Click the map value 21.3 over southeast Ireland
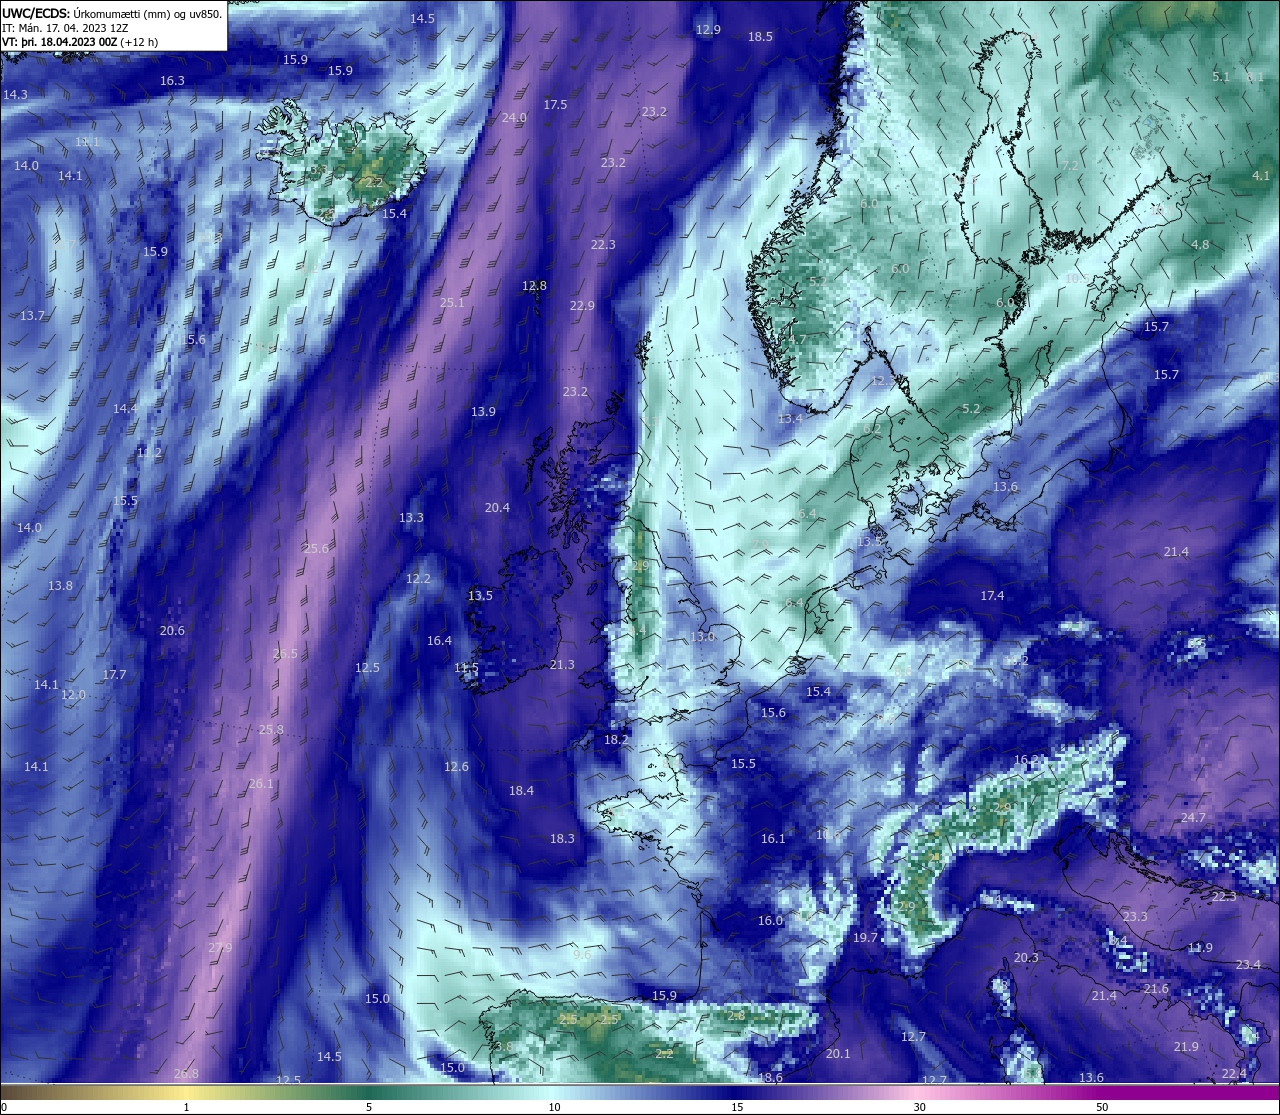The width and height of the screenshot is (1280, 1115). (562, 666)
